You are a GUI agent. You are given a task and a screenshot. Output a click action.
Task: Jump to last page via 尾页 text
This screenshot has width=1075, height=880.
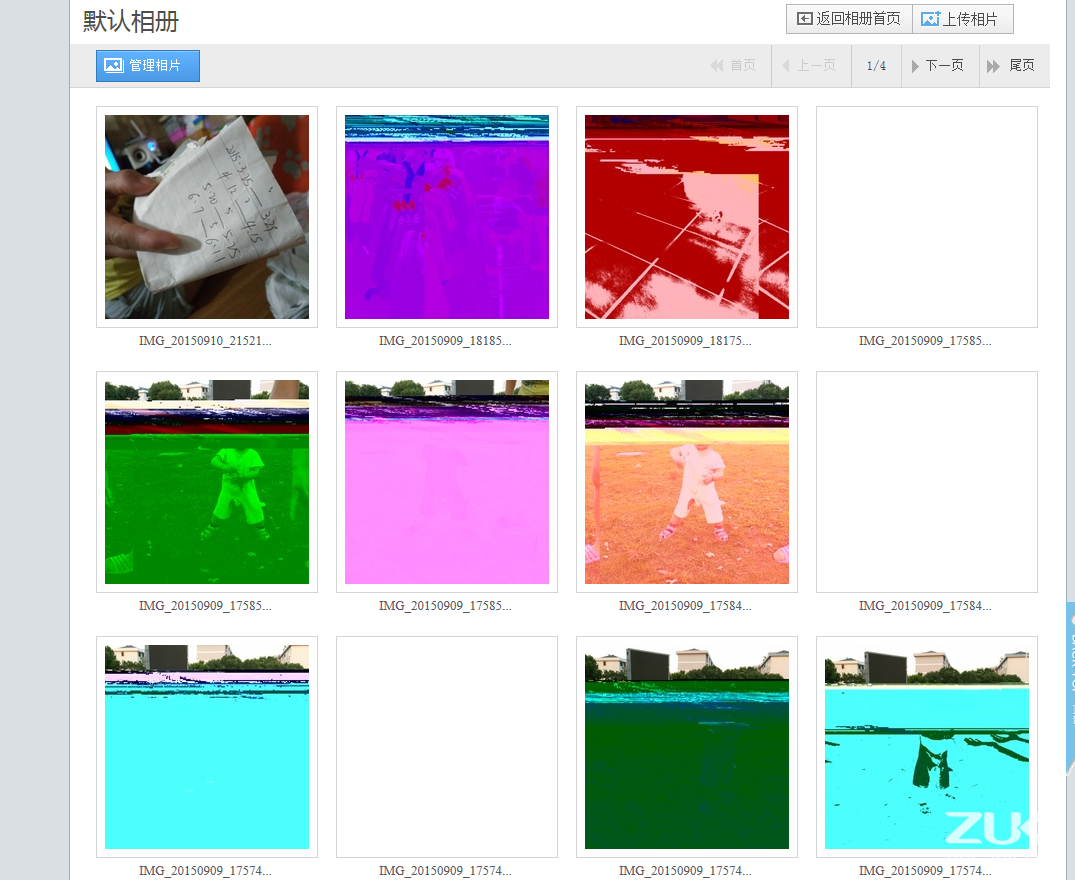click(1022, 66)
